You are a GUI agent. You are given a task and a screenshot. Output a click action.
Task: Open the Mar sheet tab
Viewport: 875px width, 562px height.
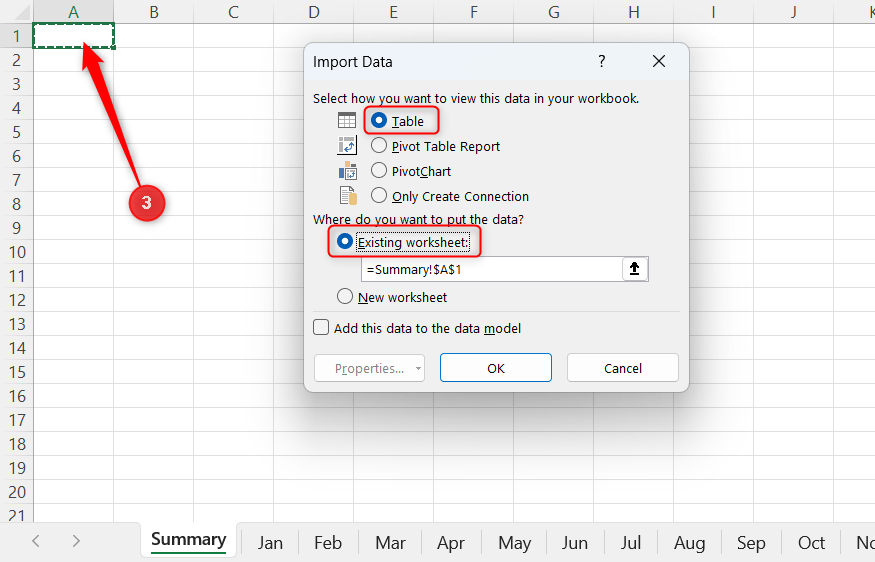[390, 542]
